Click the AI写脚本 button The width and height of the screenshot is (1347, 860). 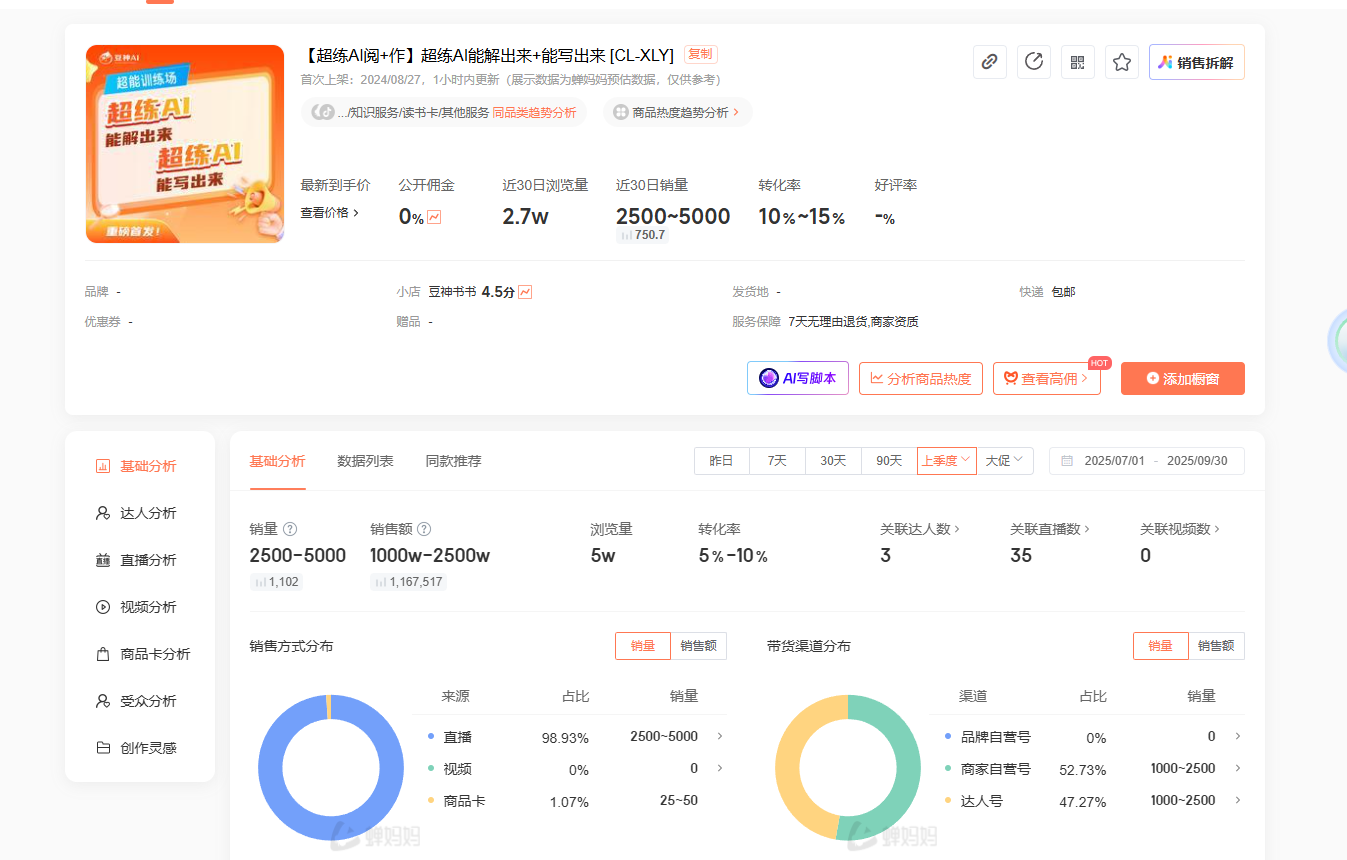click(798, 378)
